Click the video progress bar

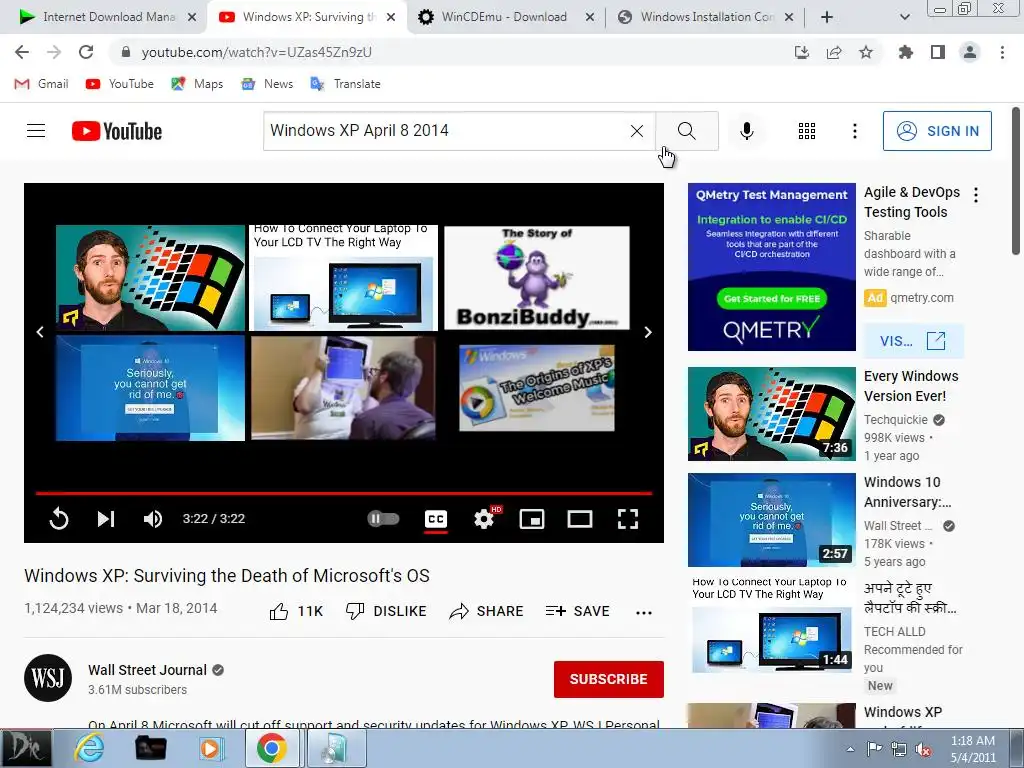[344, 493]
